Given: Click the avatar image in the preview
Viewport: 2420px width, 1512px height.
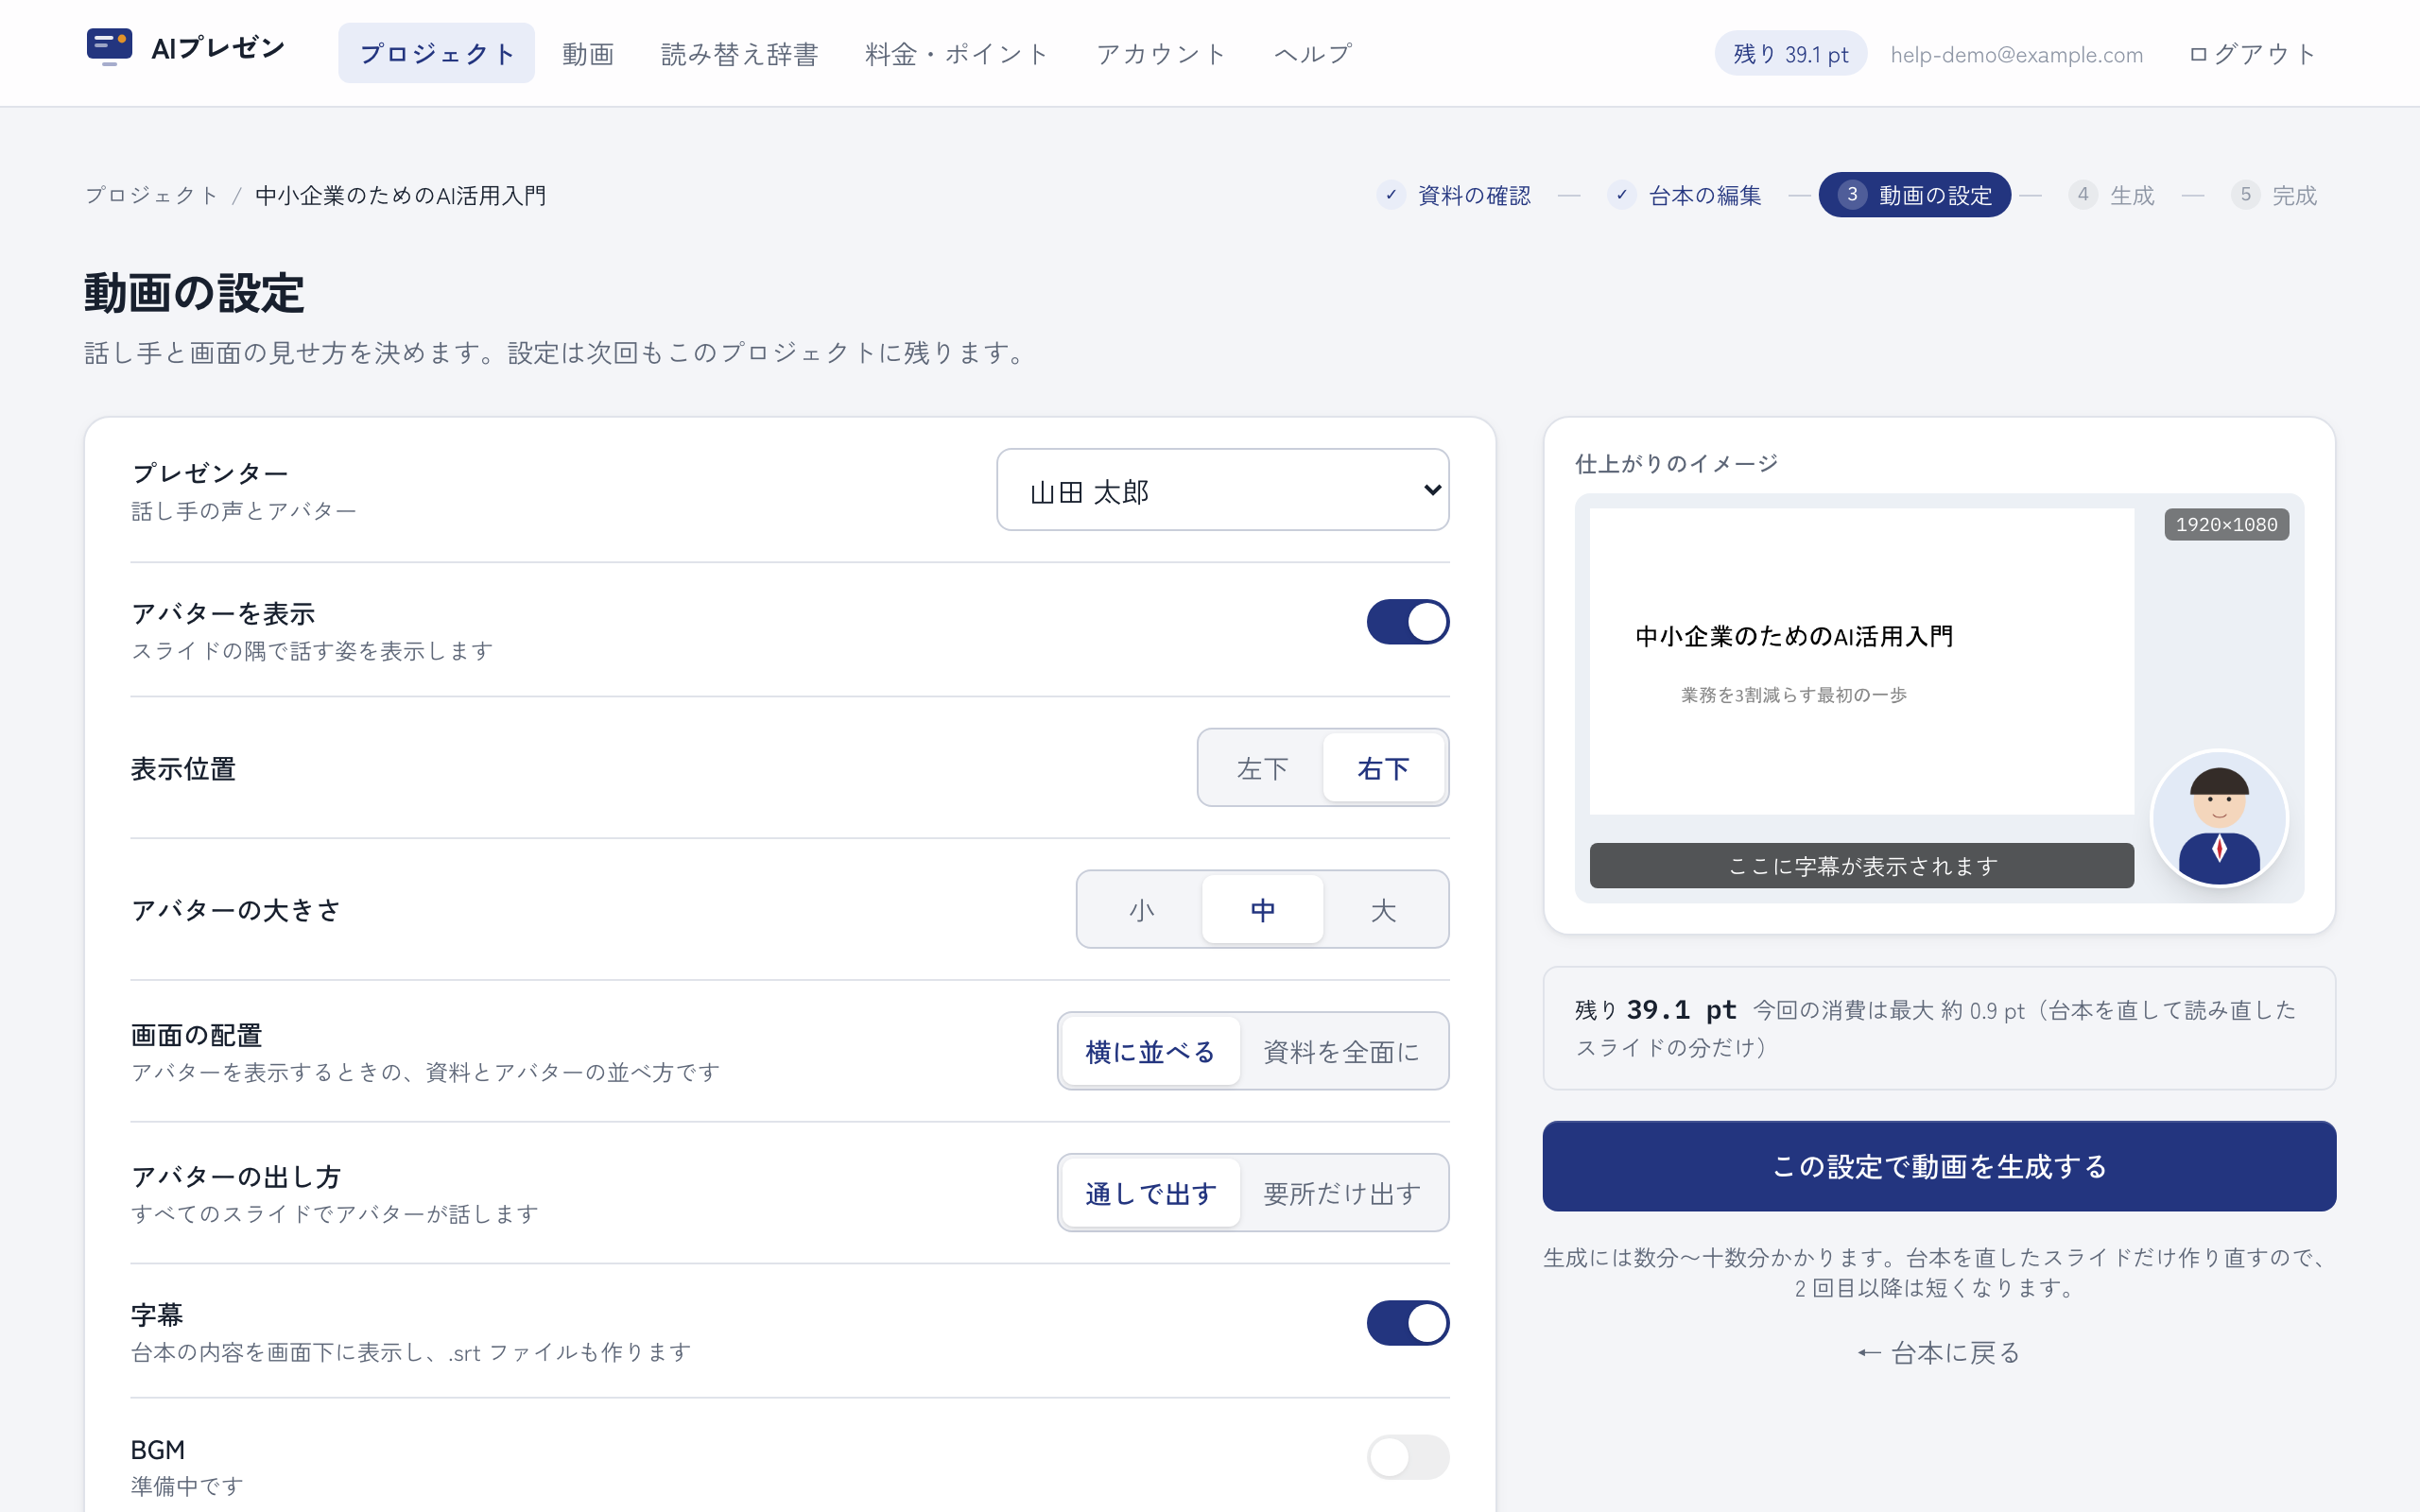Looking at the screenshot, I should [x=2219, y=820].
